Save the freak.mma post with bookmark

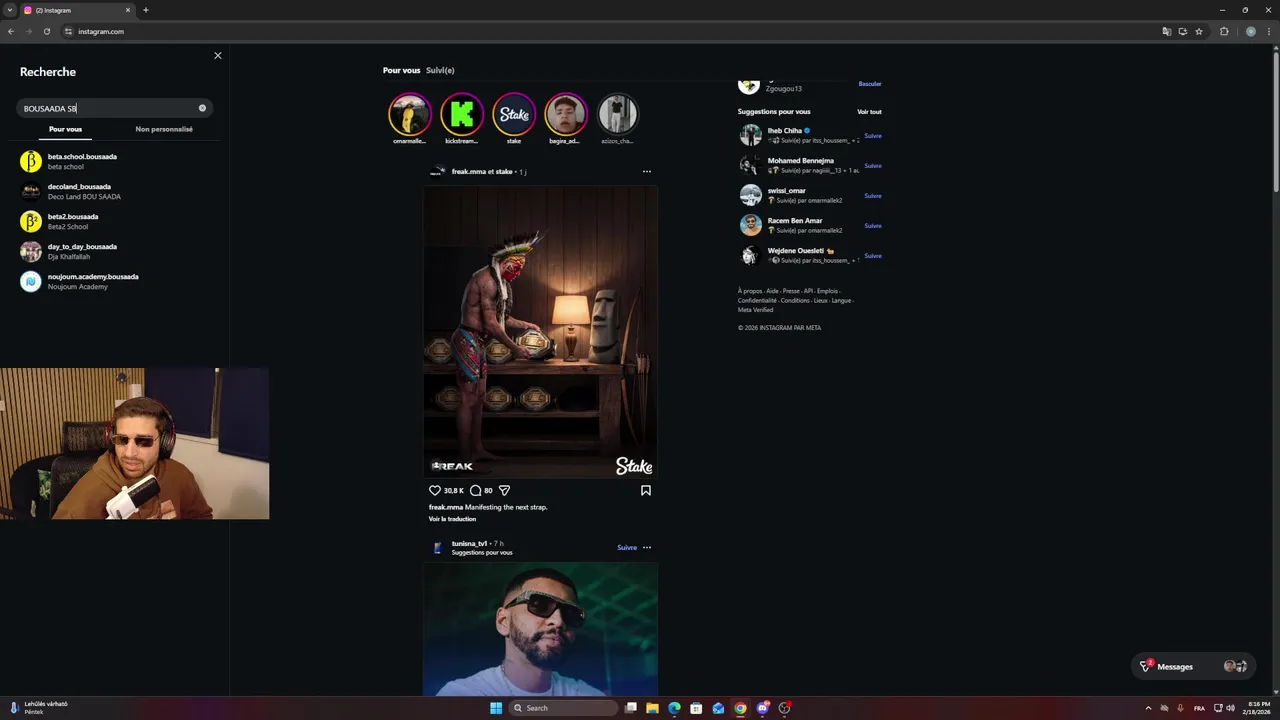pyautogui.click(x=646, y=491)
